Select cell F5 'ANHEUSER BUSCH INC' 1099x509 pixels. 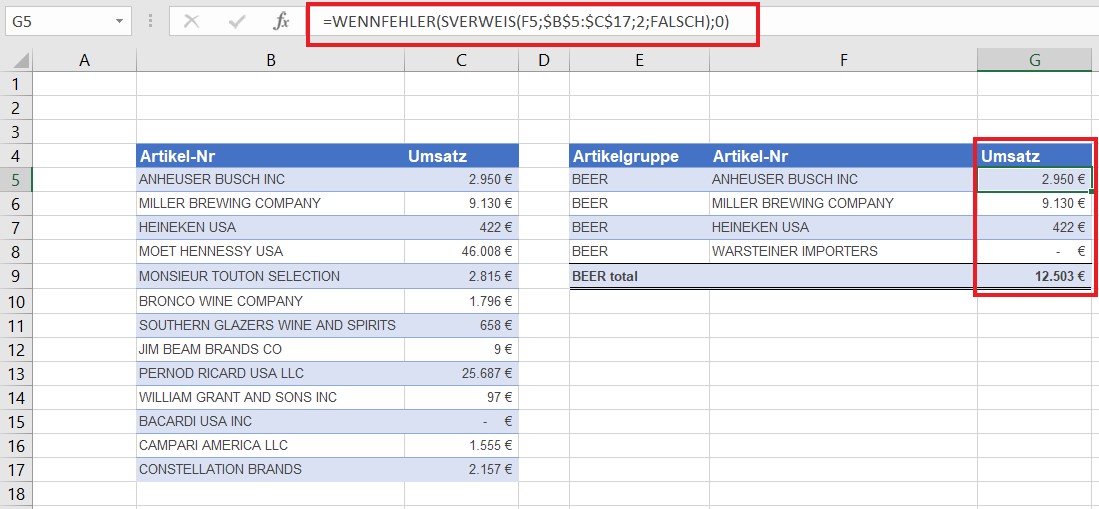pos(843,179)
